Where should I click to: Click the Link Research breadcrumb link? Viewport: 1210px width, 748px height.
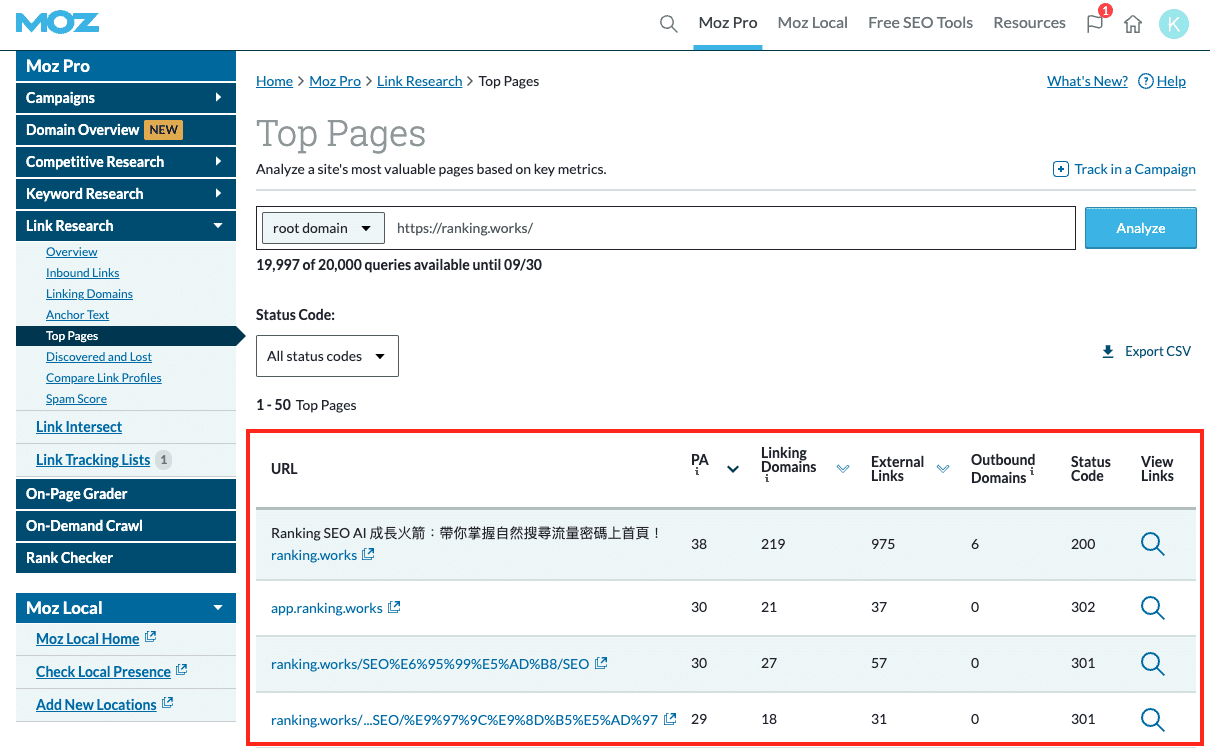point(420,81)
